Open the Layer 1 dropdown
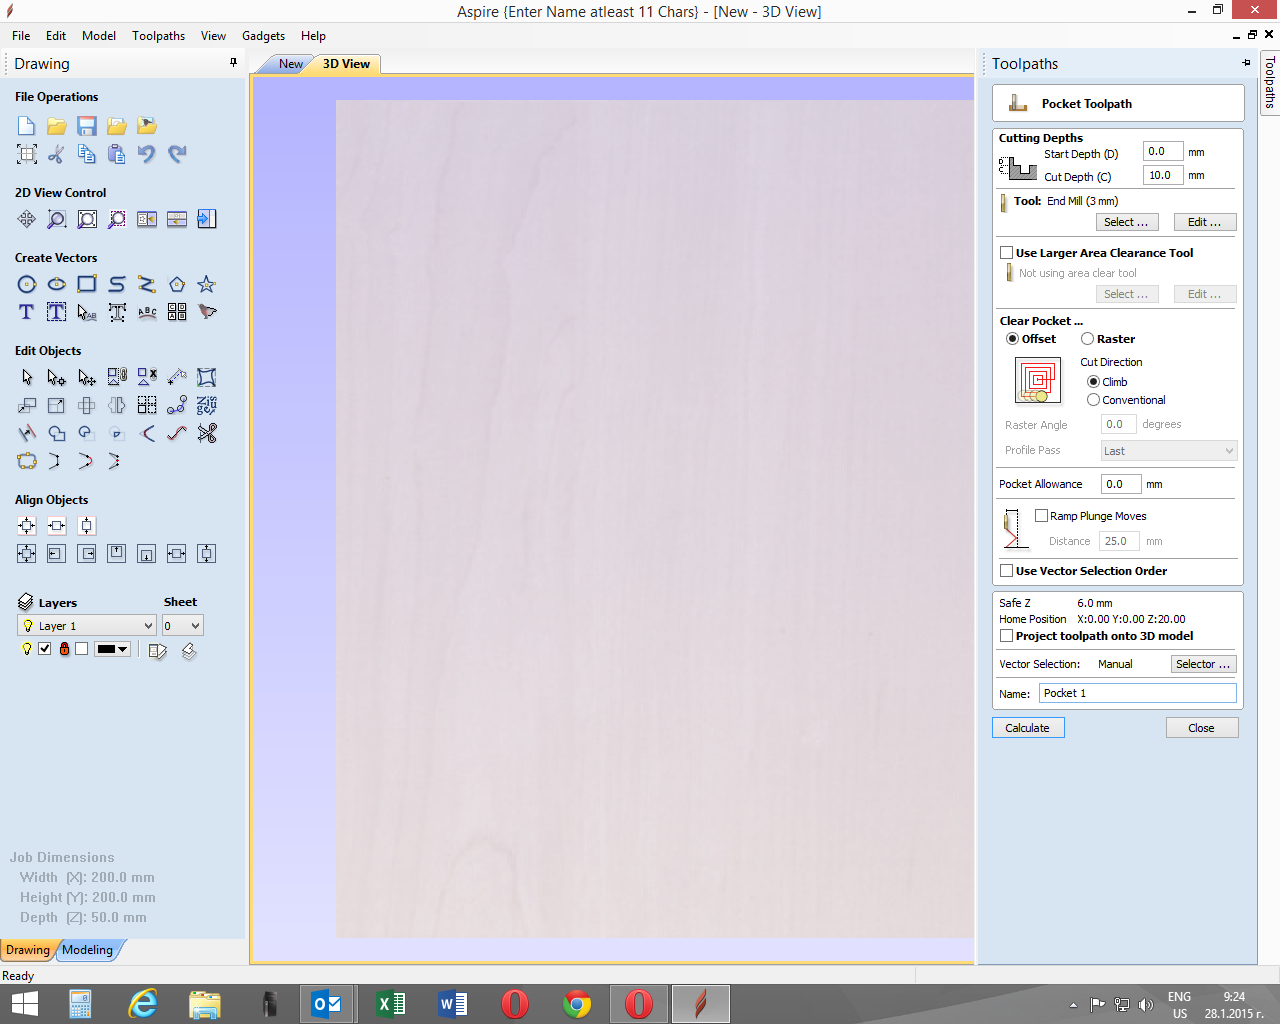Viewport: 1280px width, 1024px height. [x=87, y=626]
